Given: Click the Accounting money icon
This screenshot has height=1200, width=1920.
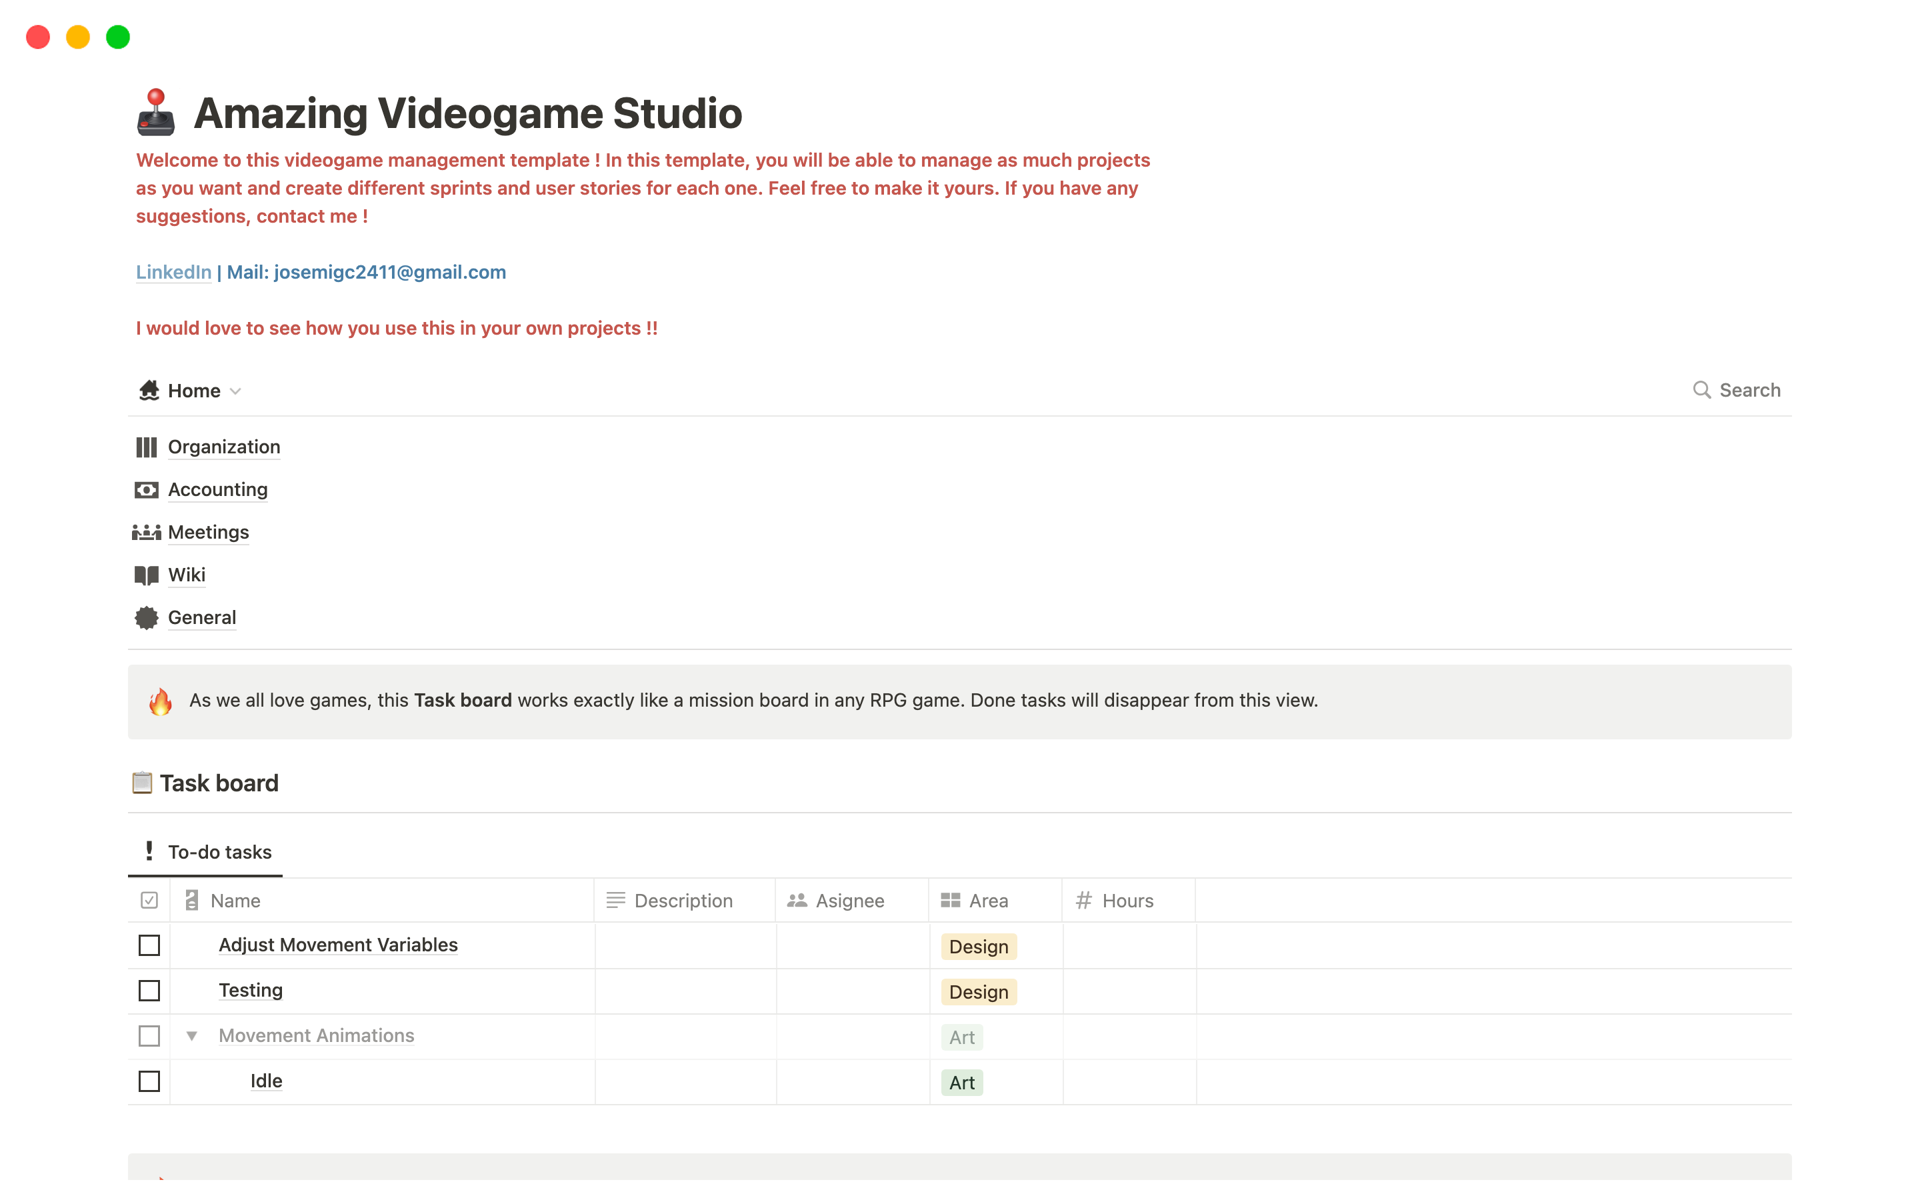Looking at the screenshot, I should [147, 490].
